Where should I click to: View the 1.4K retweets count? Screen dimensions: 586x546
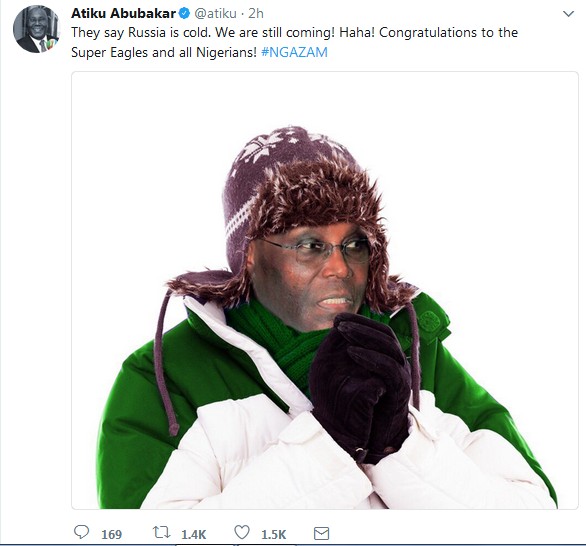pos(194,534)
